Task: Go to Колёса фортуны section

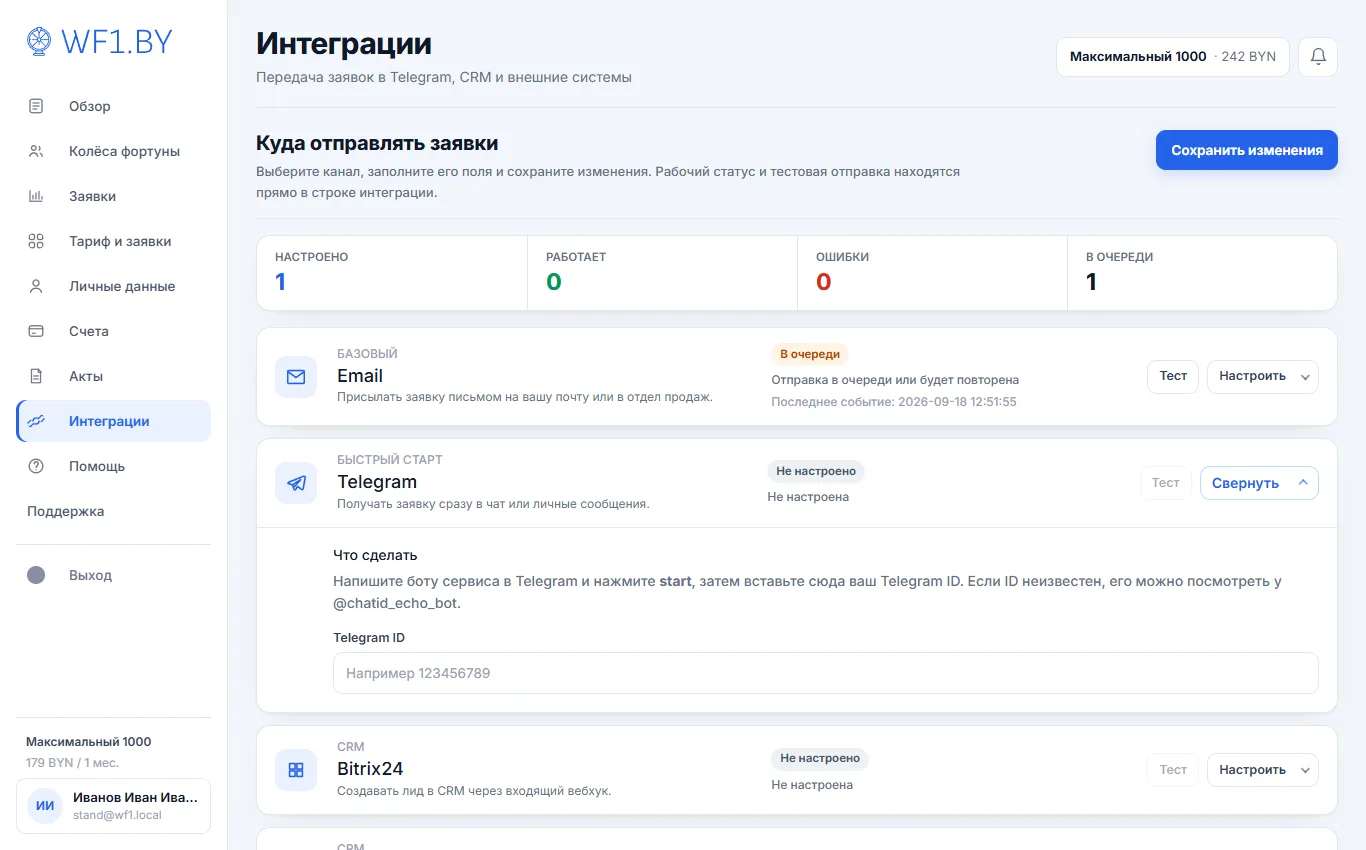Action: point(113,151)
